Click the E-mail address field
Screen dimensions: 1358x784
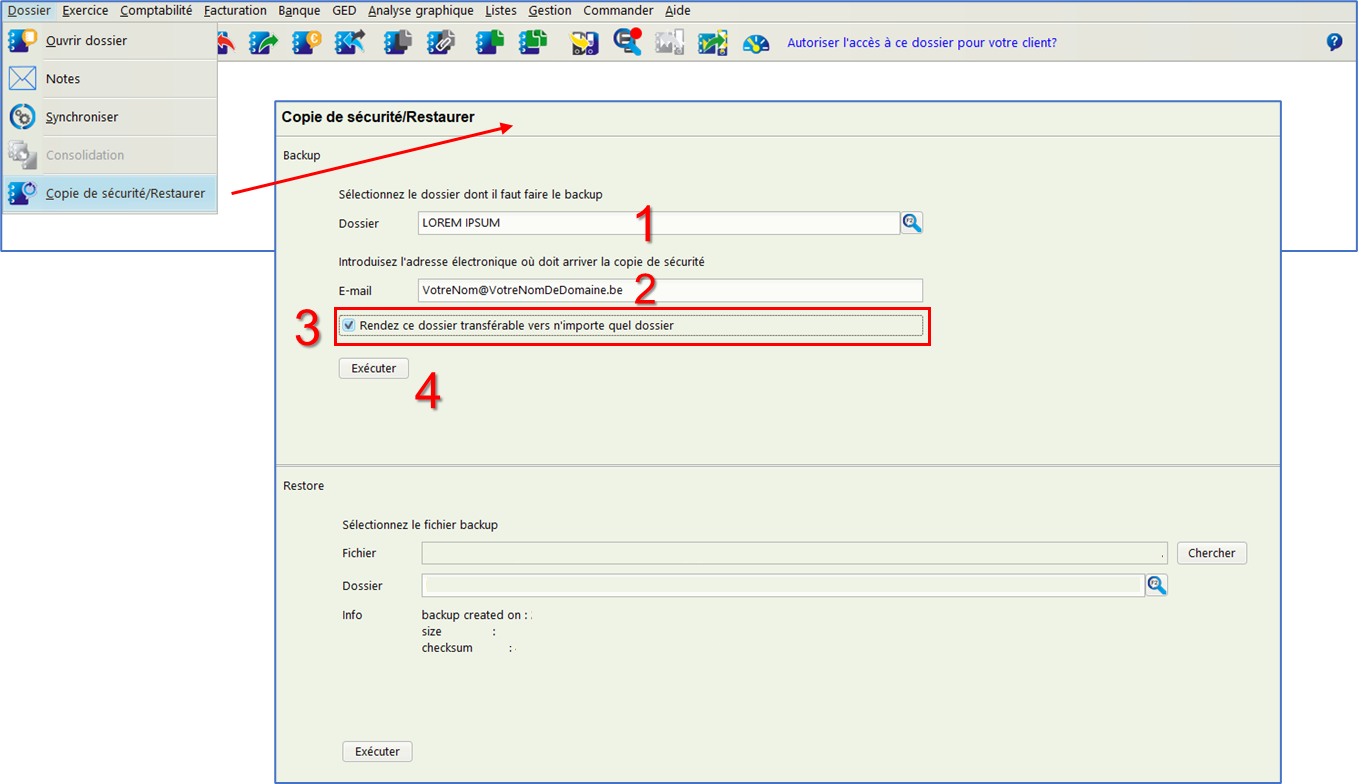tap(670, 289)
